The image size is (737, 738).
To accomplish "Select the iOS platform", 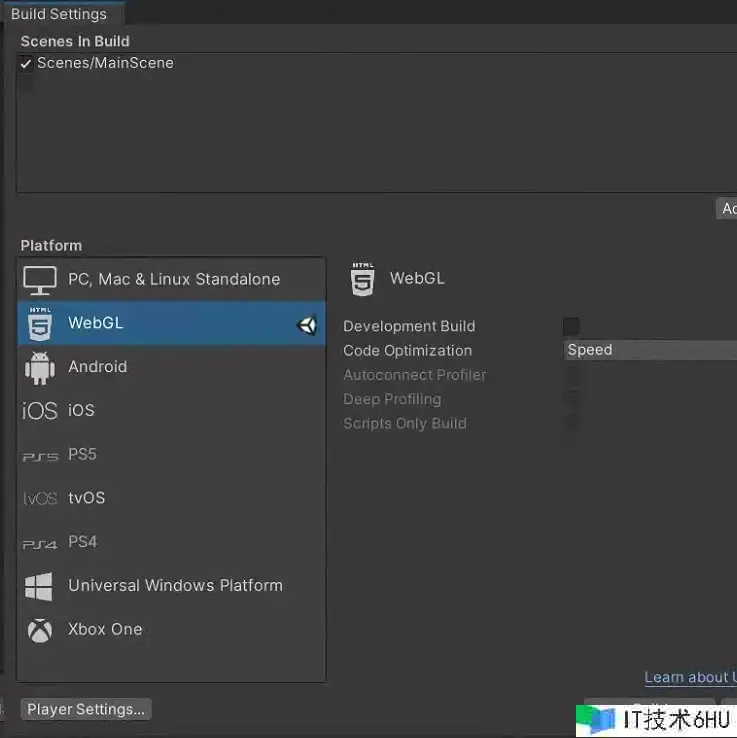I will pyautogui.click(x=171, y=411).
